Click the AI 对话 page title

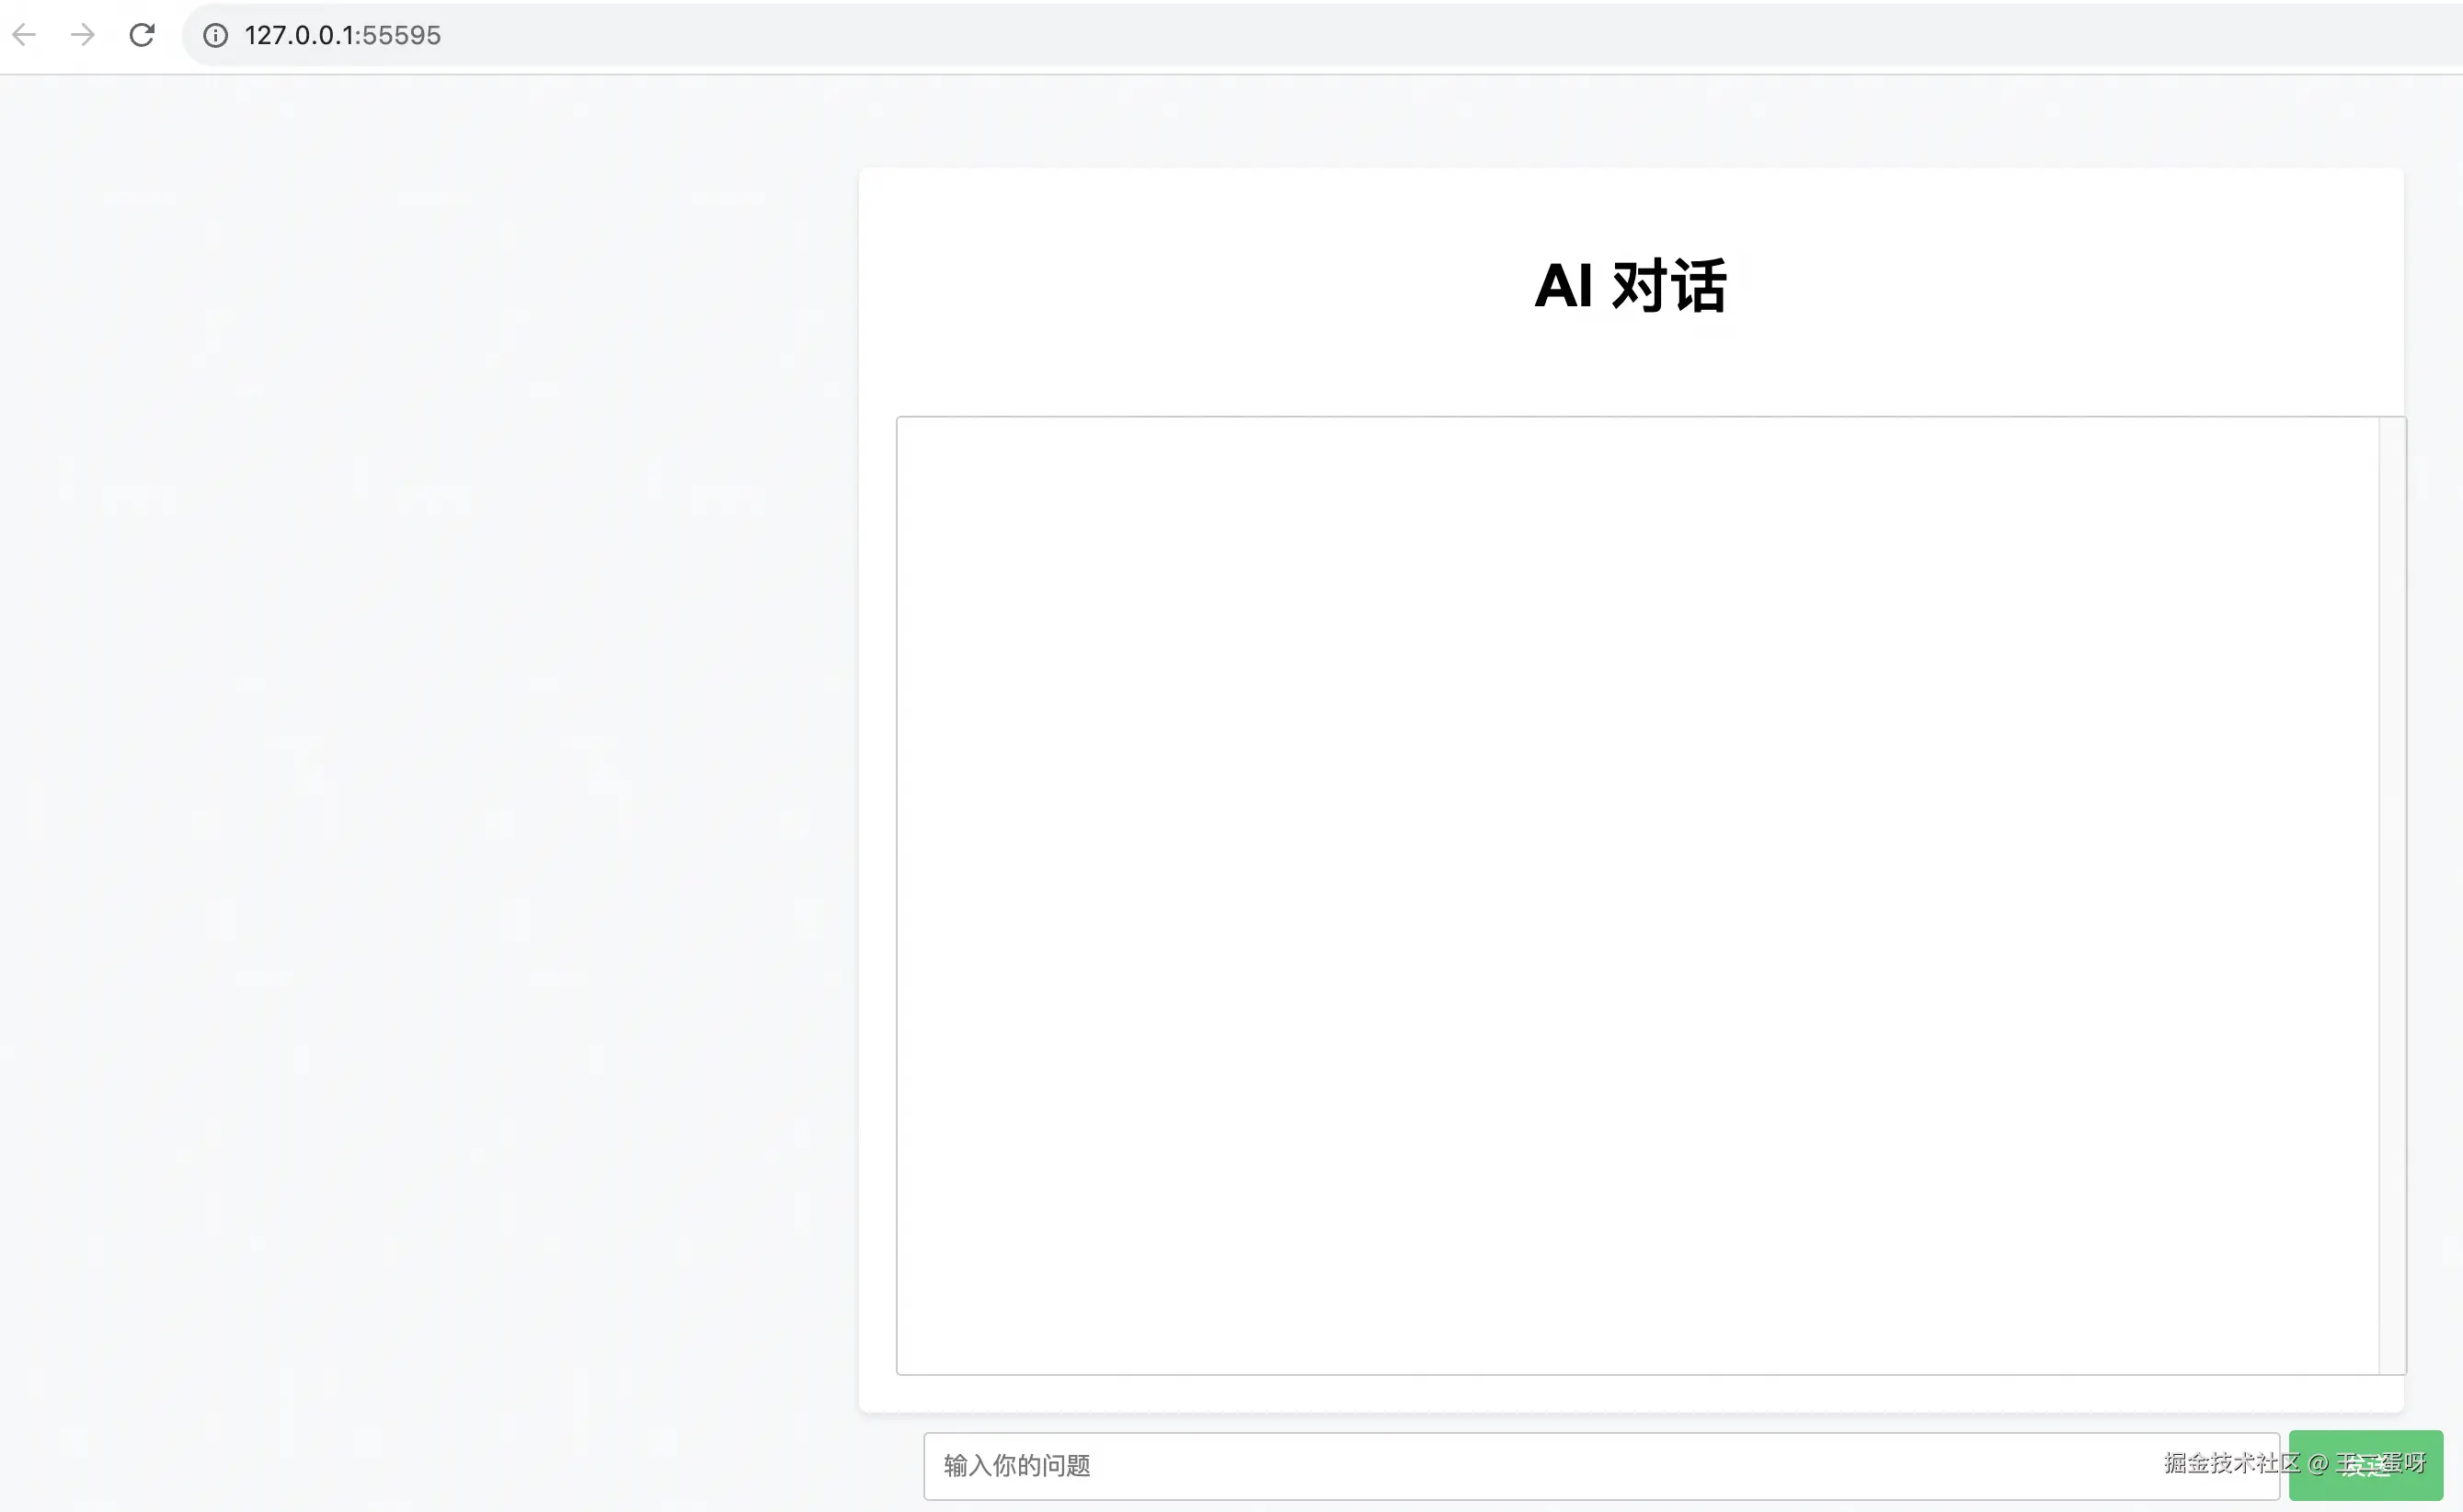click(1630, 287)
